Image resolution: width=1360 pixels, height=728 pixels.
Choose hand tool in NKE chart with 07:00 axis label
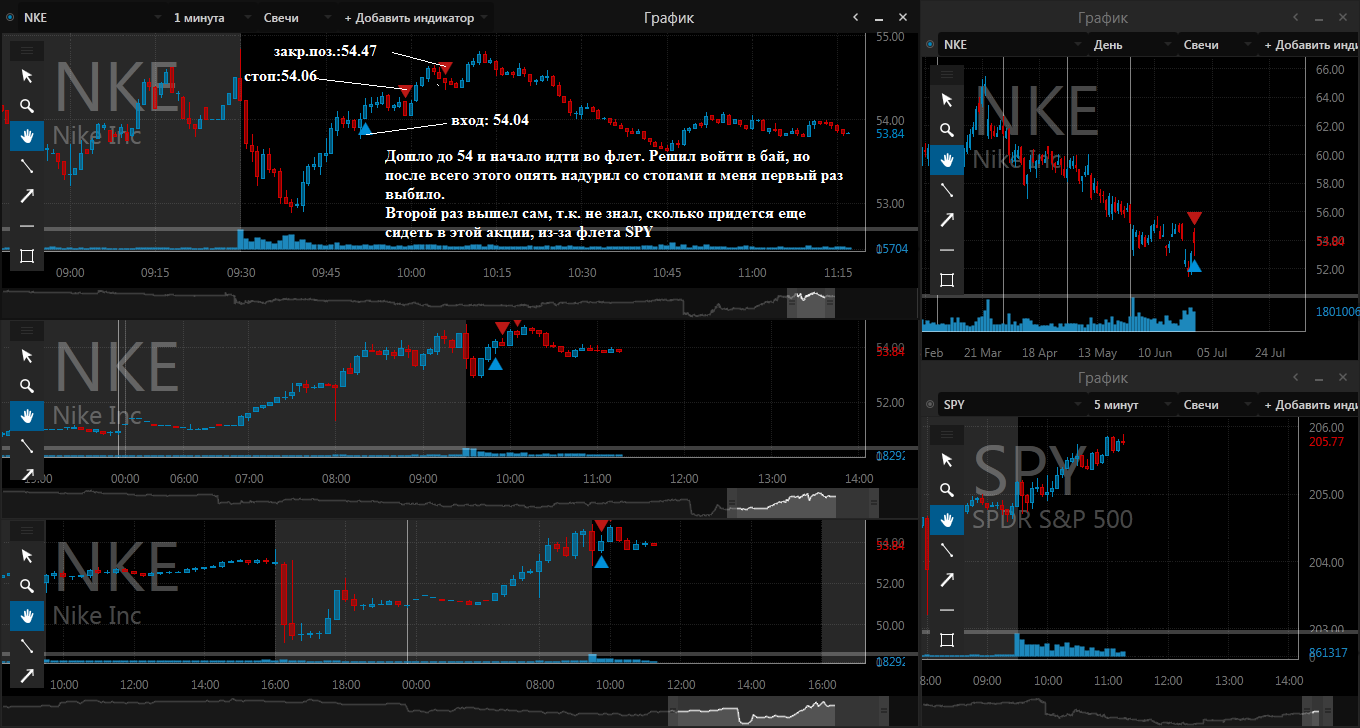27,416
